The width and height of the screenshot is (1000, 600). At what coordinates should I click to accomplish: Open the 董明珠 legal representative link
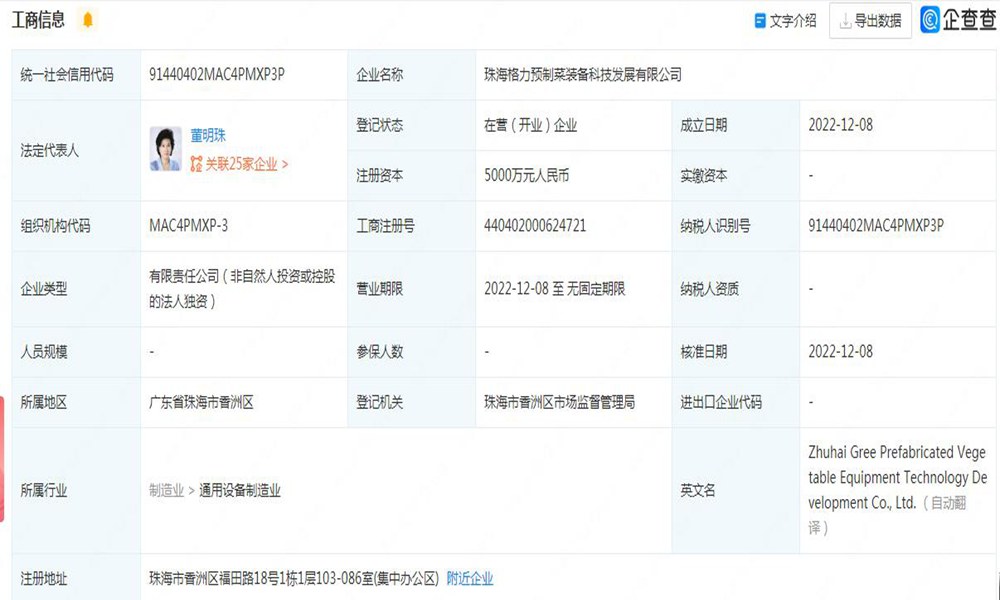[208, 135]
